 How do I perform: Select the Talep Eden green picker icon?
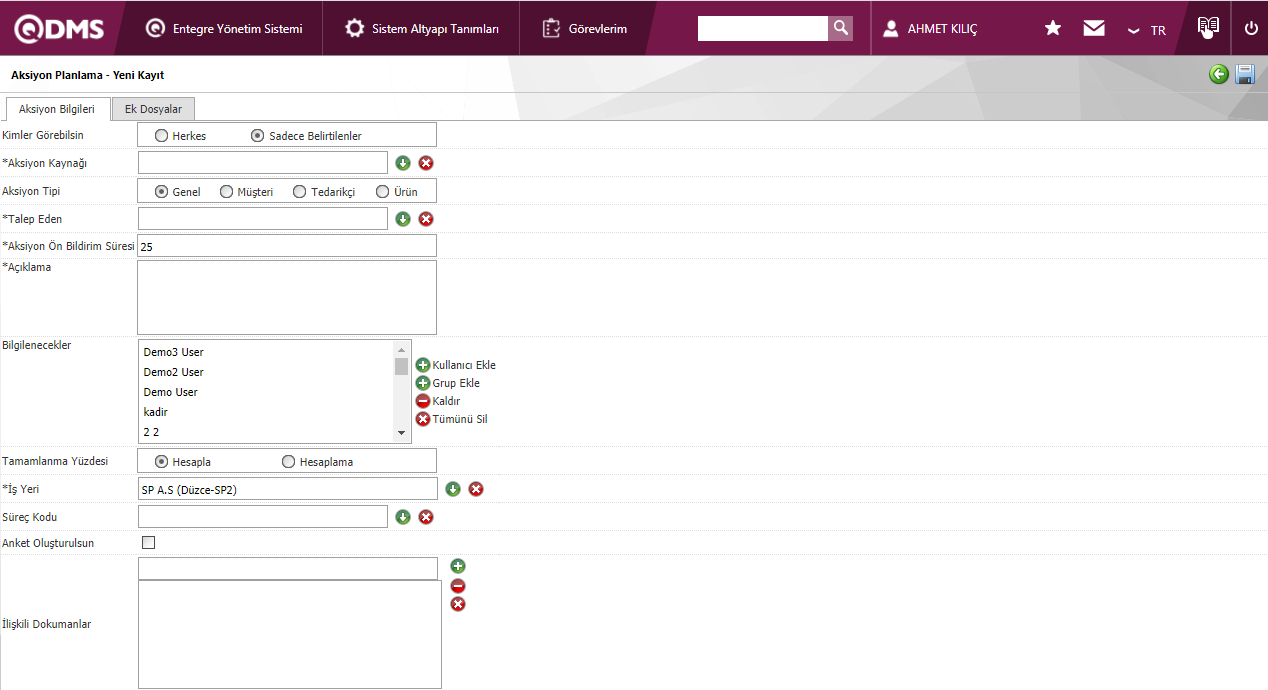tap(403, 219)
